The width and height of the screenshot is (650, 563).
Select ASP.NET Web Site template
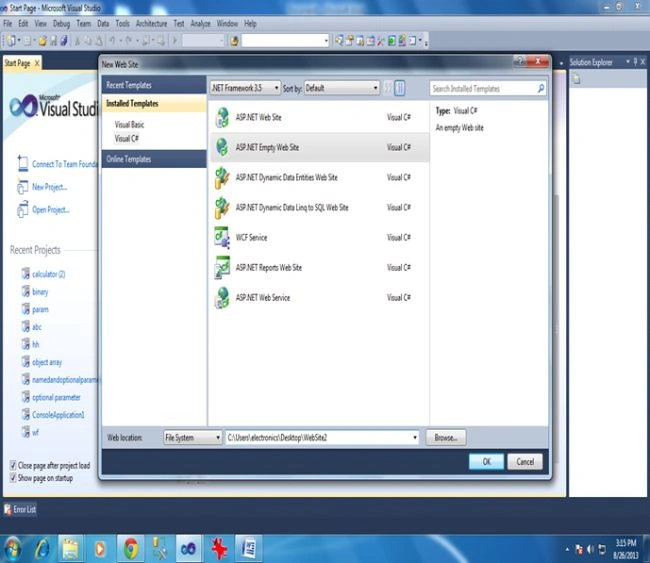[x=319, y=117]
